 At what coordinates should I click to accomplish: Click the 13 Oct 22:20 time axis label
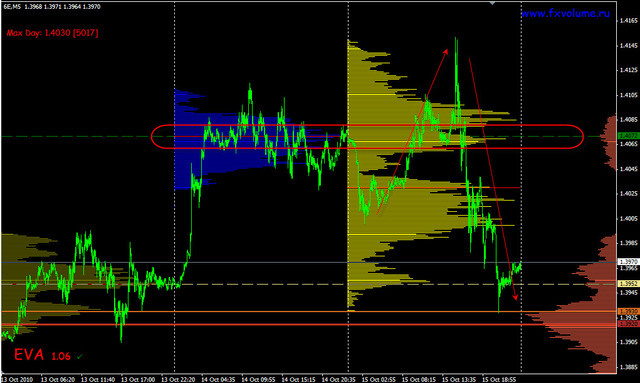tap(178, 379)
